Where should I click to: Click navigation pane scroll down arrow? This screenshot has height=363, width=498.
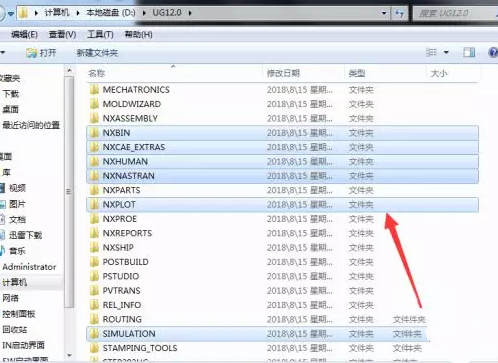tap(69, 355)
